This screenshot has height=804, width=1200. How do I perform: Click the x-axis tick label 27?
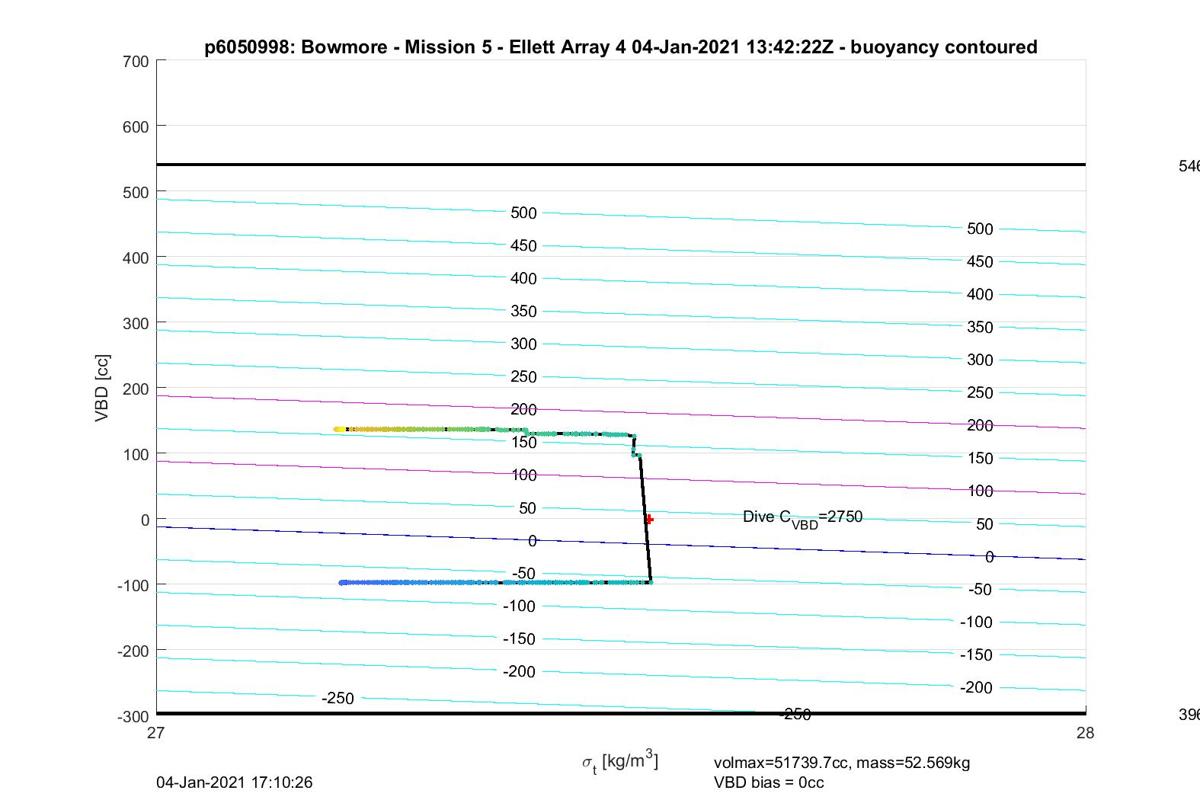(156, 733)
